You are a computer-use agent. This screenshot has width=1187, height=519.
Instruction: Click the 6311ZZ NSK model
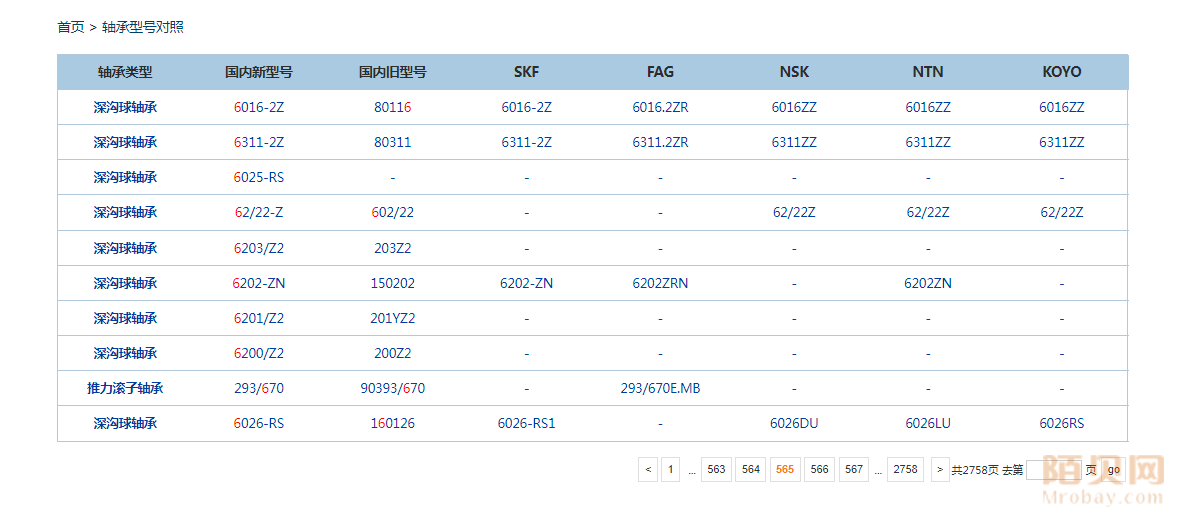794,142
